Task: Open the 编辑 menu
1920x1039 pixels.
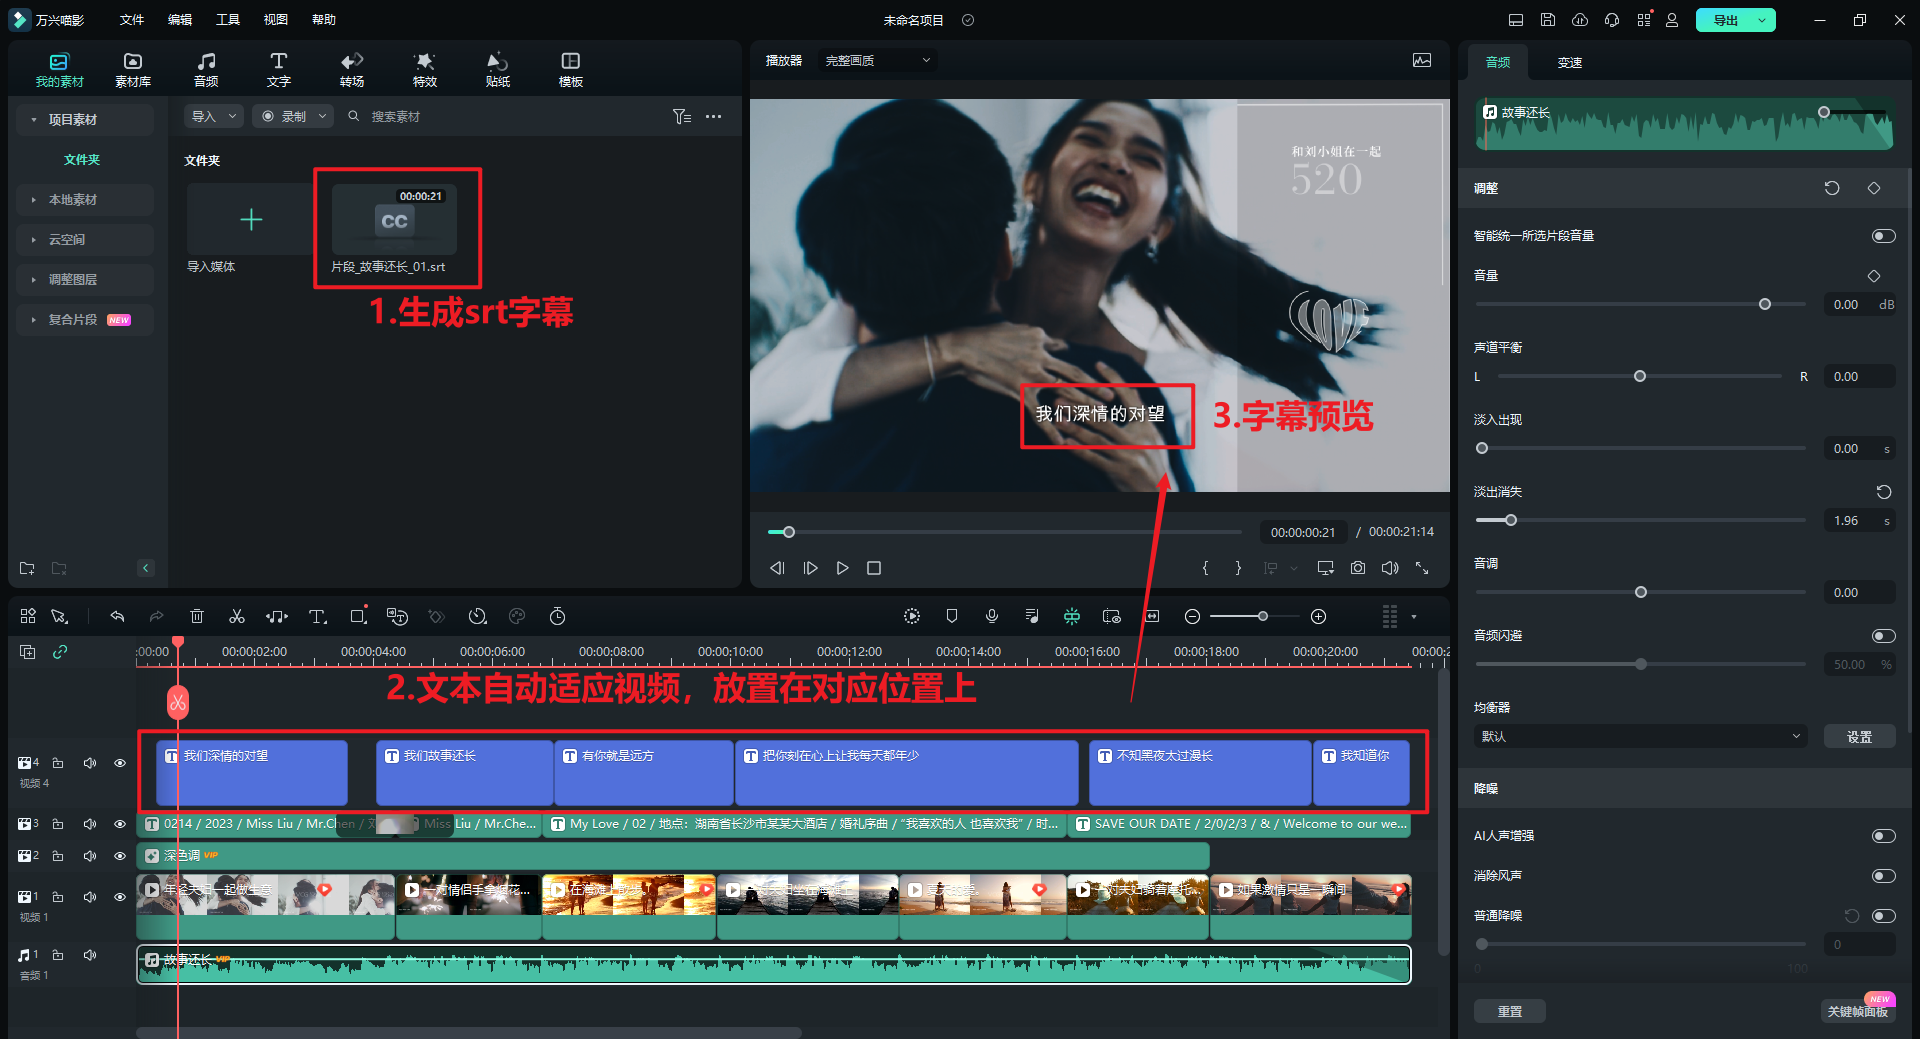Action: (x=180, y=20)
